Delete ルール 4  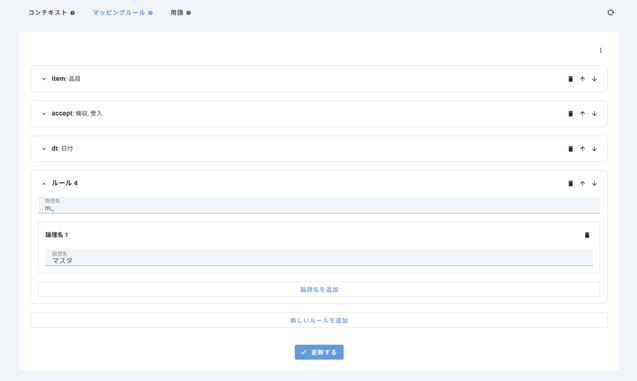coord(570,184)
